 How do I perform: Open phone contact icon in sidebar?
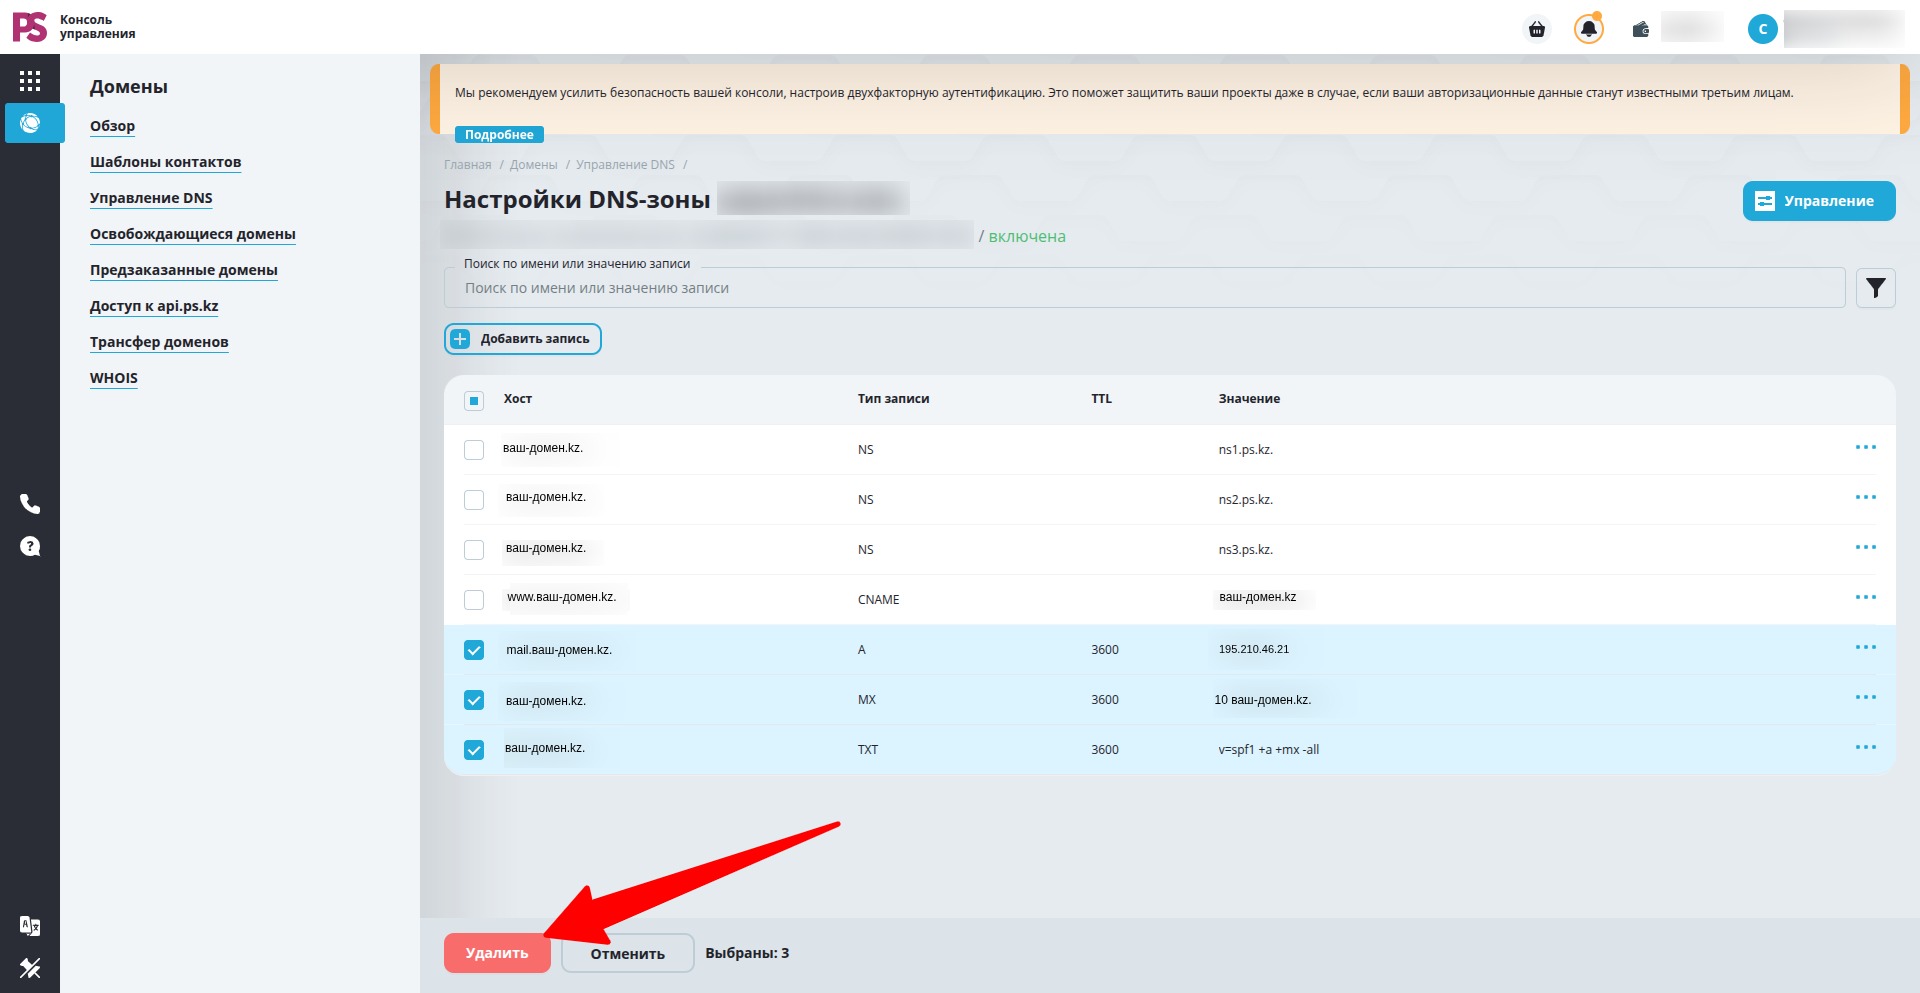click(x=30, y=504)
